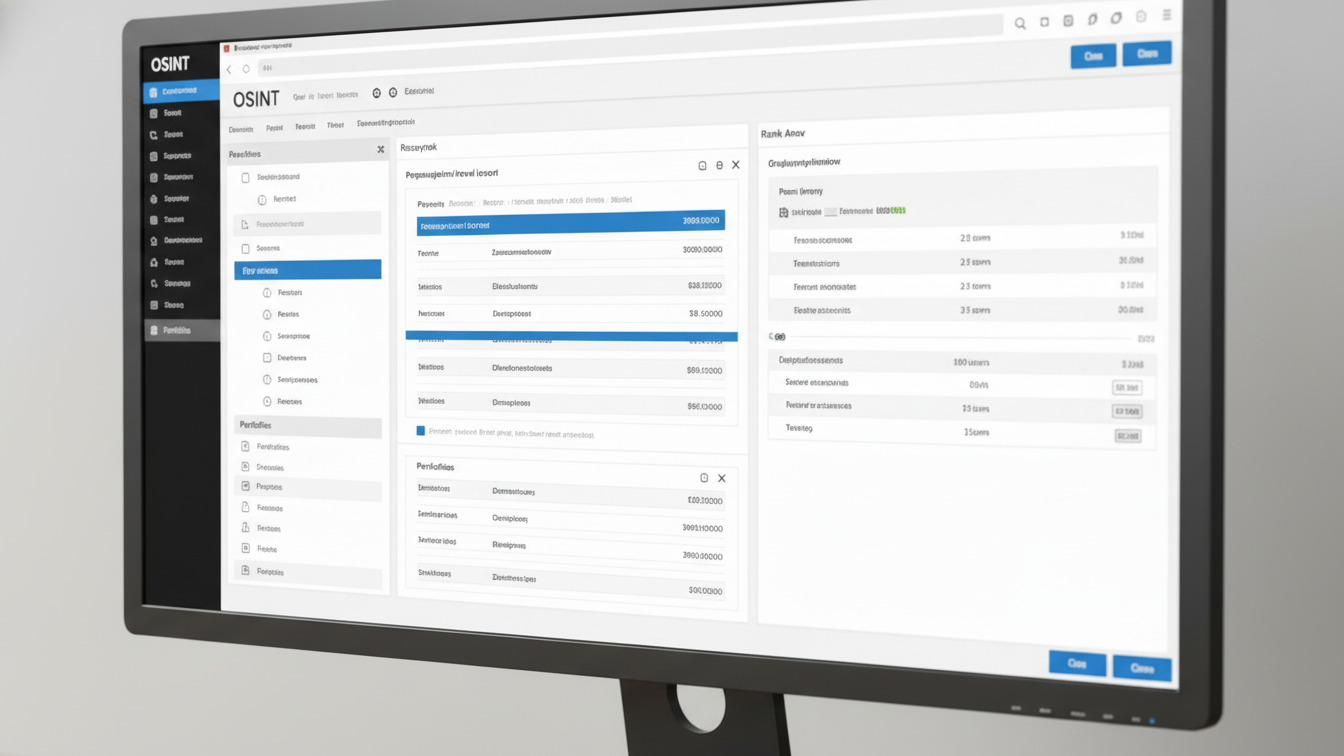The image size is (1344, 756).
Task: Click first round icon right of OSINT heading
Action: (376, 93)
